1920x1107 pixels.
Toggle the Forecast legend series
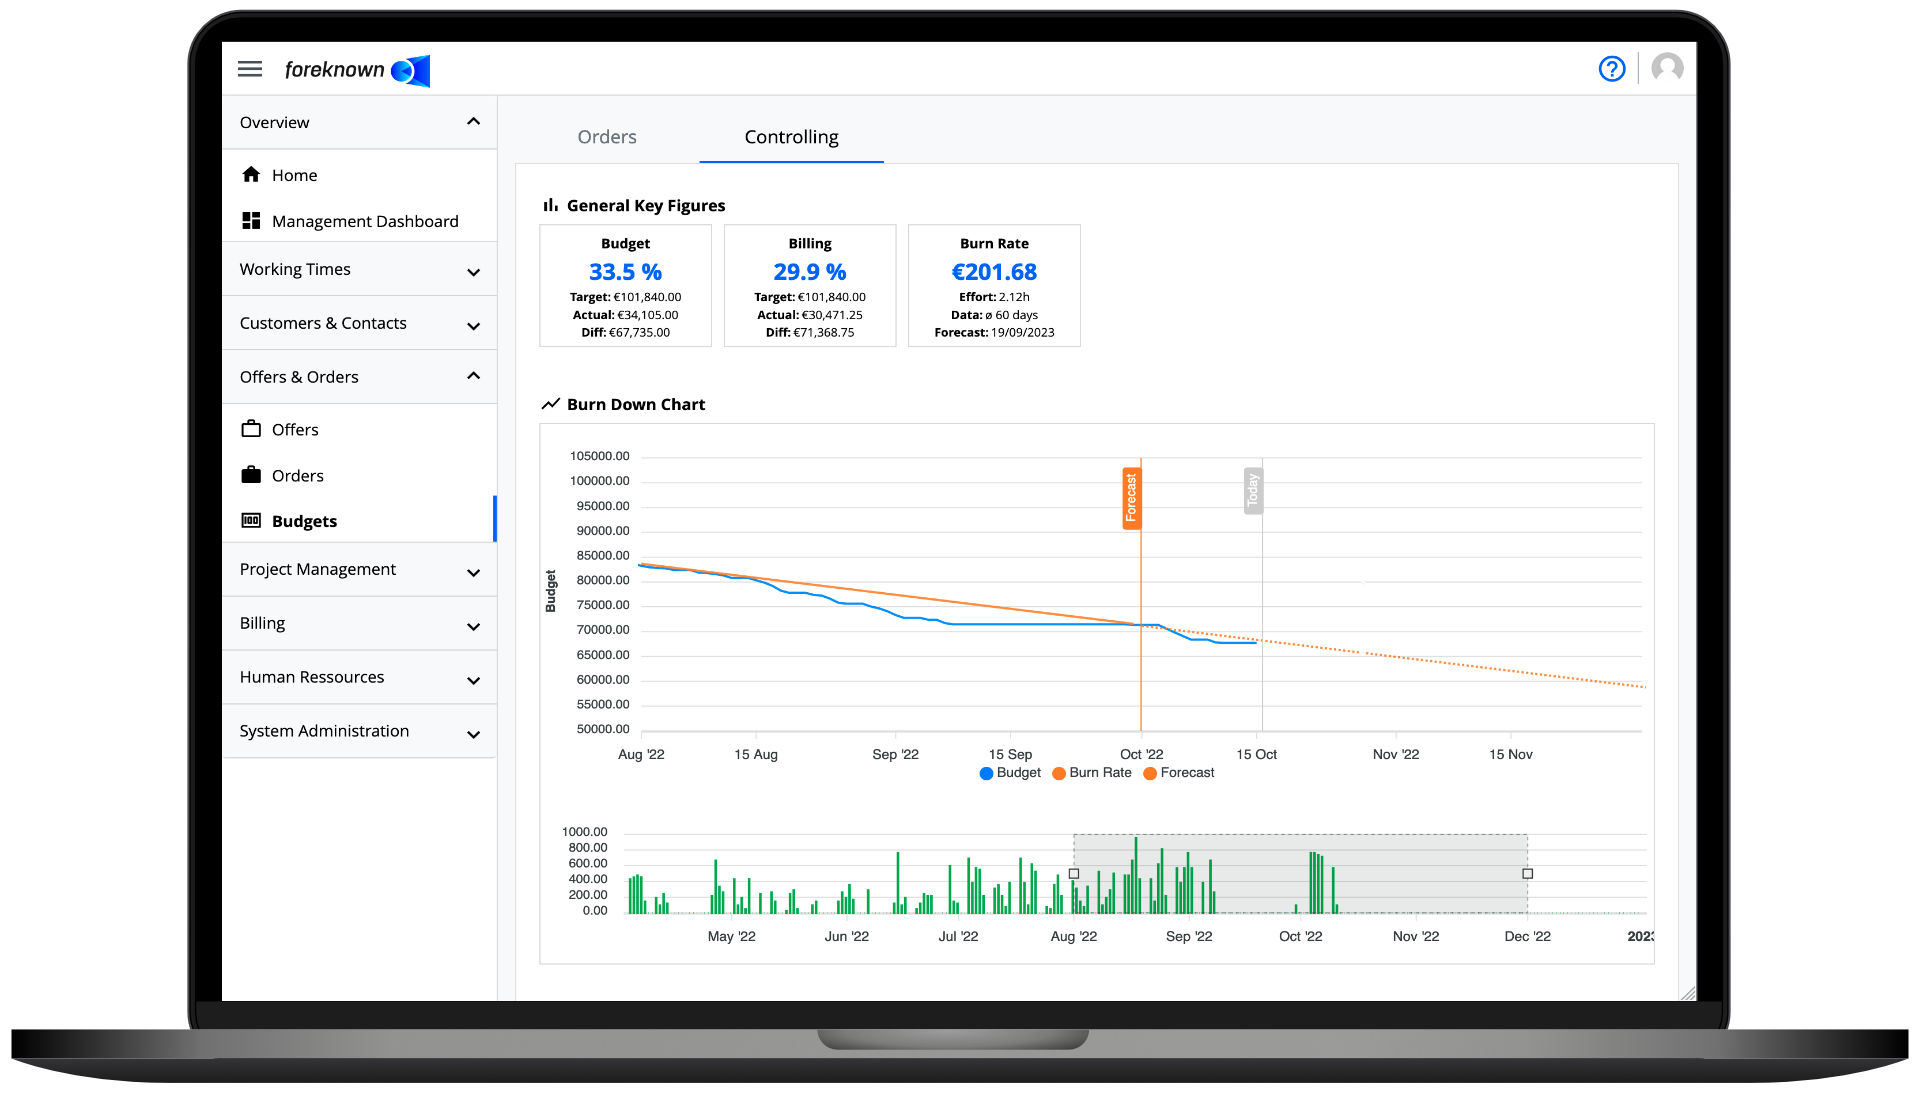pyautogui.click(x=1179, y=773)
